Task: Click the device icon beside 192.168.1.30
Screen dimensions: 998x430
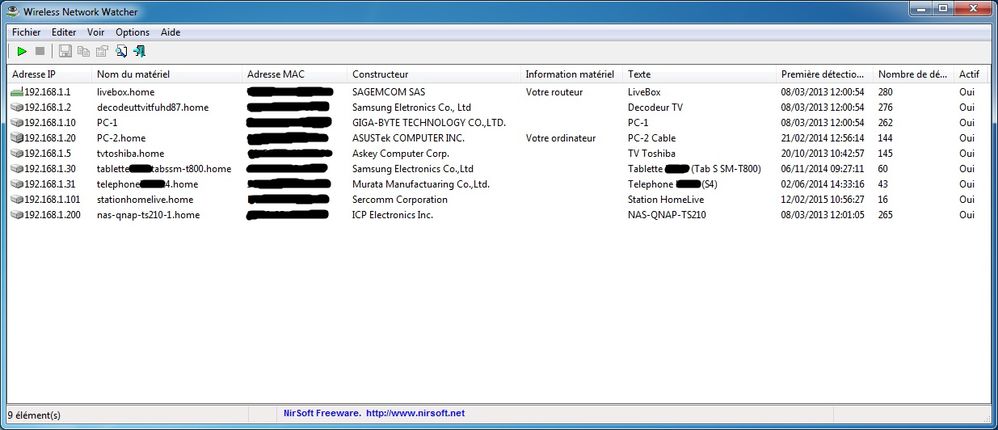Action: [17, 169]
